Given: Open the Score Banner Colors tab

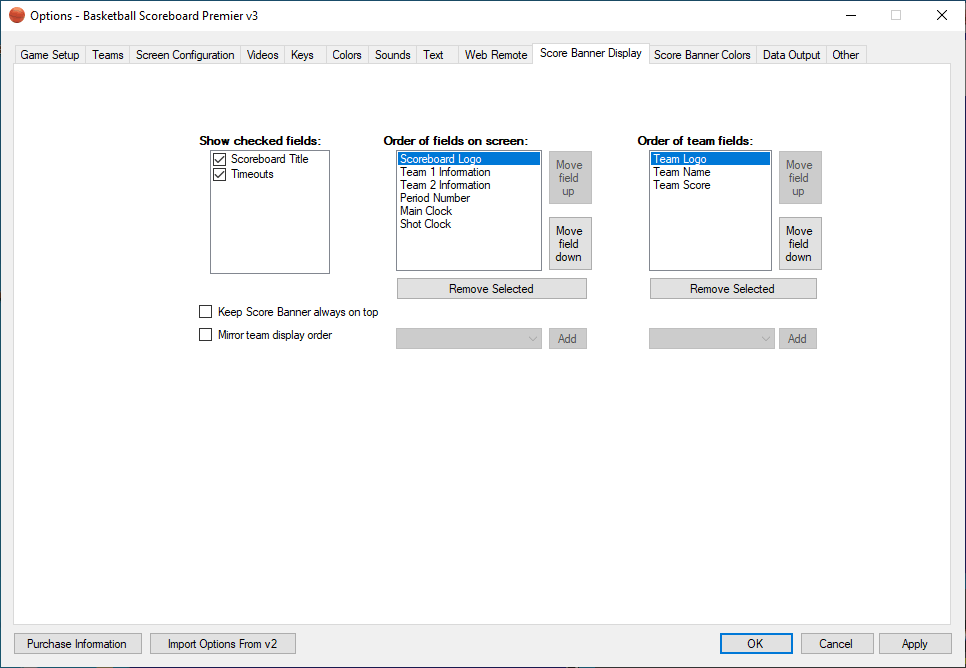Looking at the screenshot, I should 702,55.
